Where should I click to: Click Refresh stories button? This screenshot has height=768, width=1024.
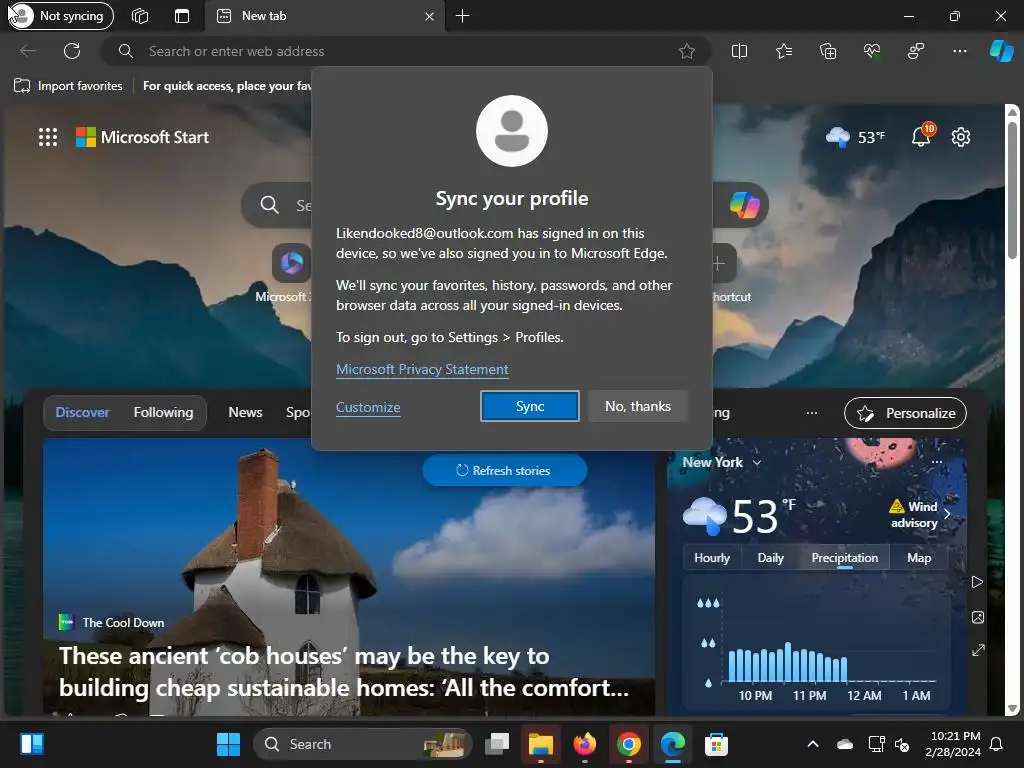pos(504,470)
